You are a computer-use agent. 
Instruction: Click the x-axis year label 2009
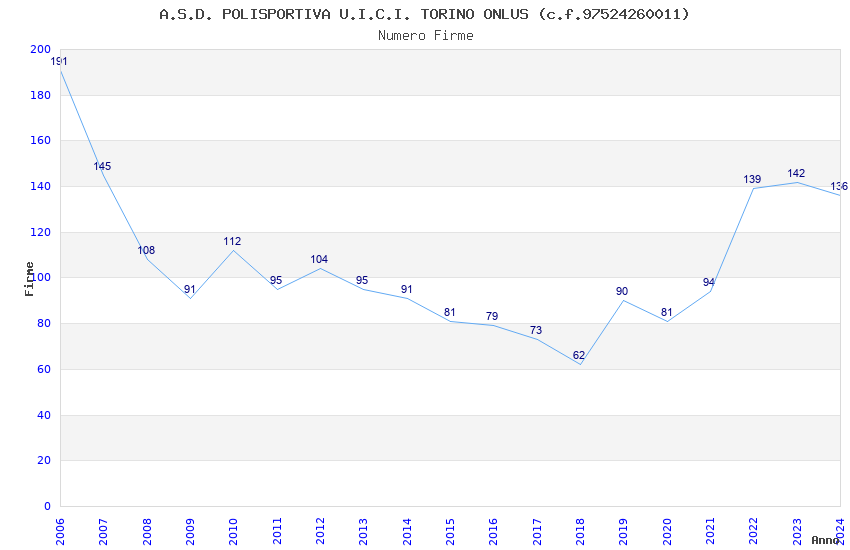pos(190,532)
